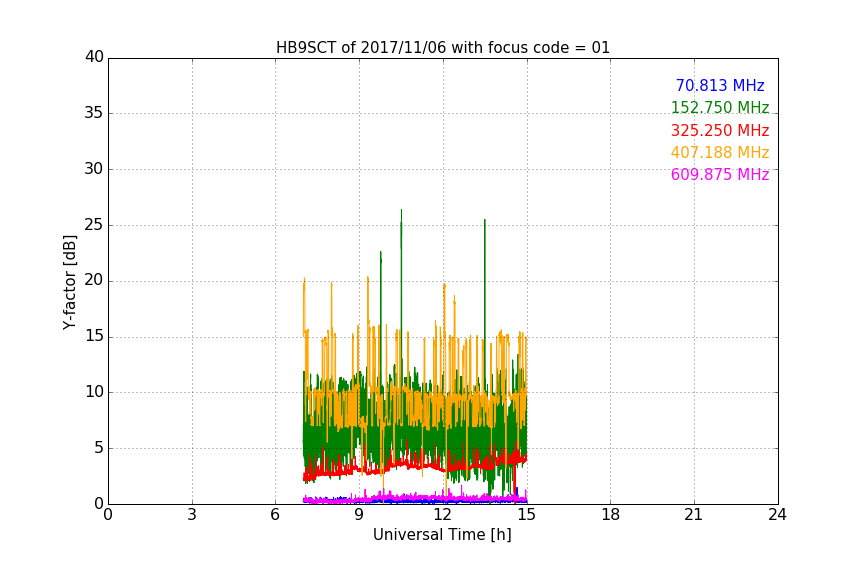Select the 70.813 MHz legend label
864x576 pixels.
720,86
